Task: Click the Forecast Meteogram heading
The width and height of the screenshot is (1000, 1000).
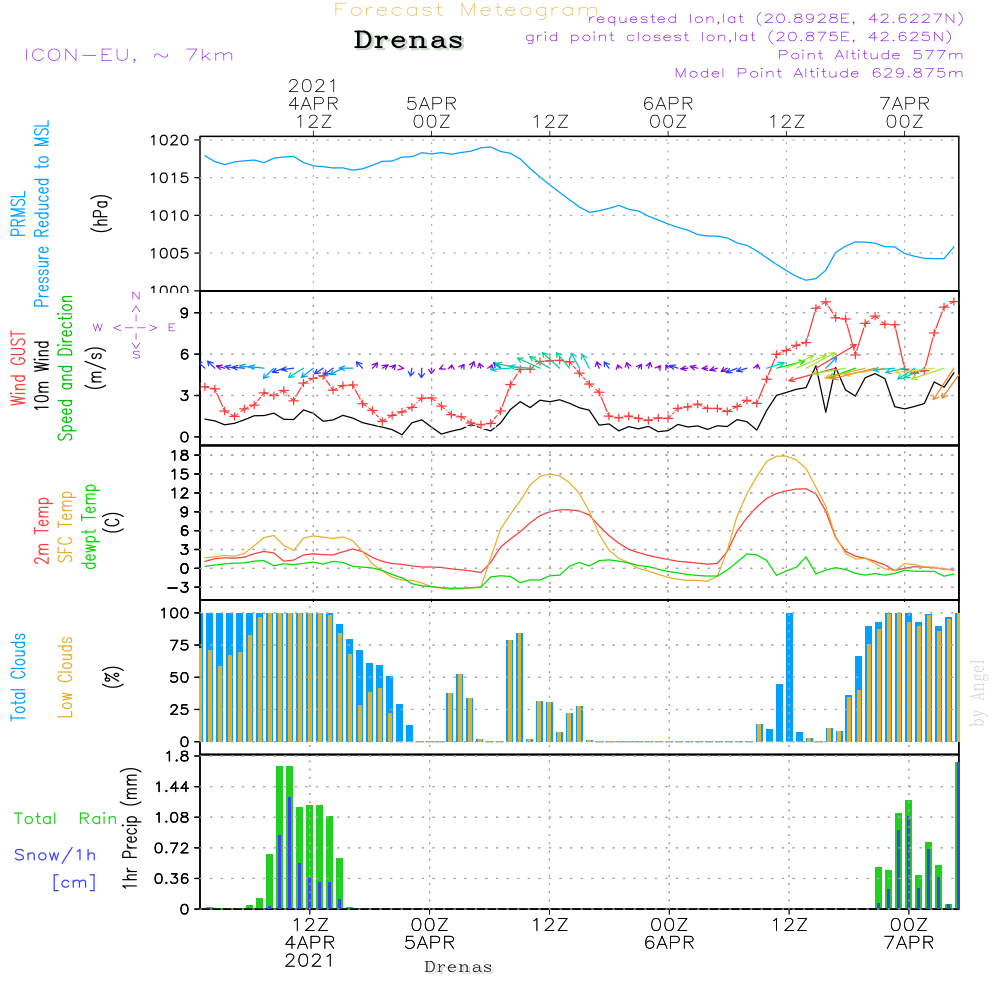Action: (466, 11)
